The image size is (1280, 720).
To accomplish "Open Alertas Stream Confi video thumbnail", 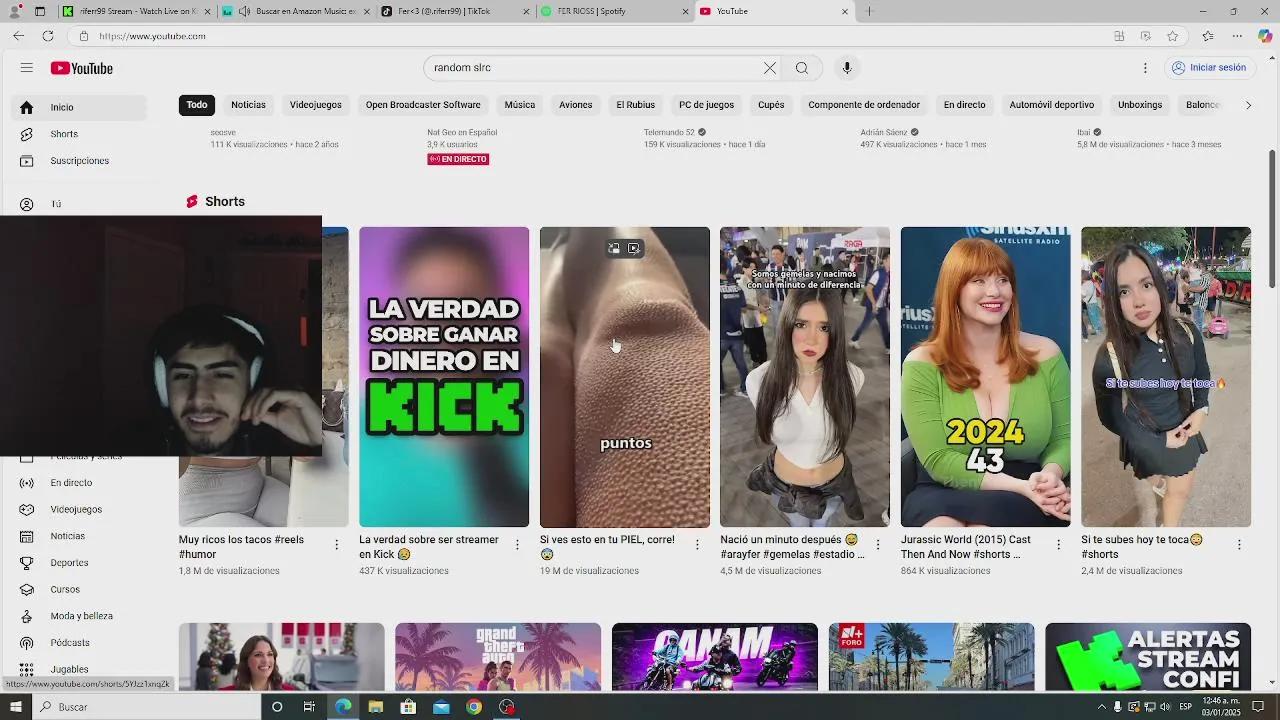I will [x=1148, y=657].
